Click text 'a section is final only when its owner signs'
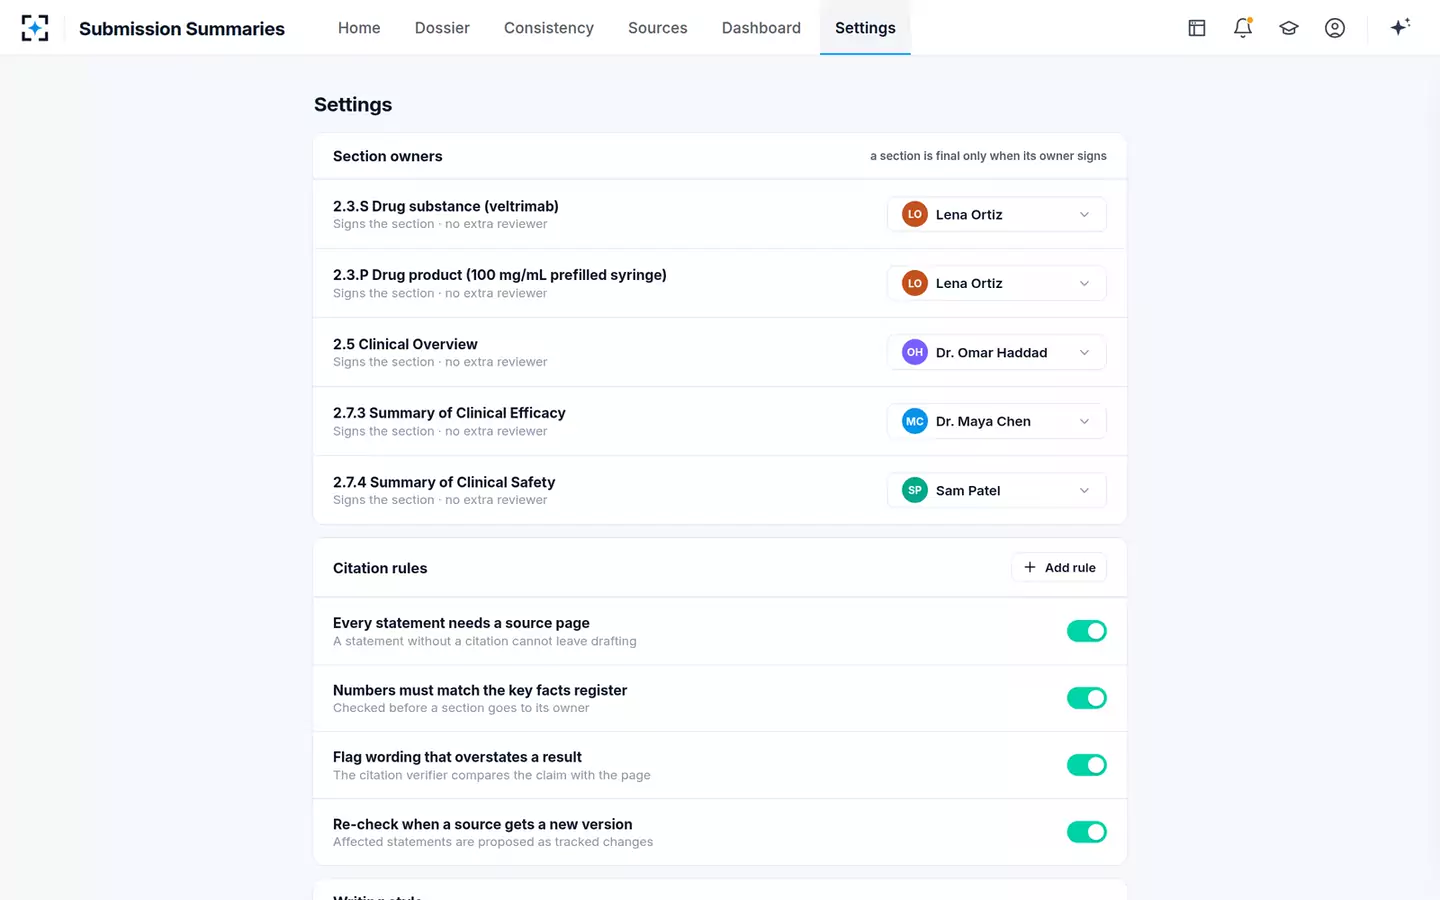 click(x=988, y=156)
